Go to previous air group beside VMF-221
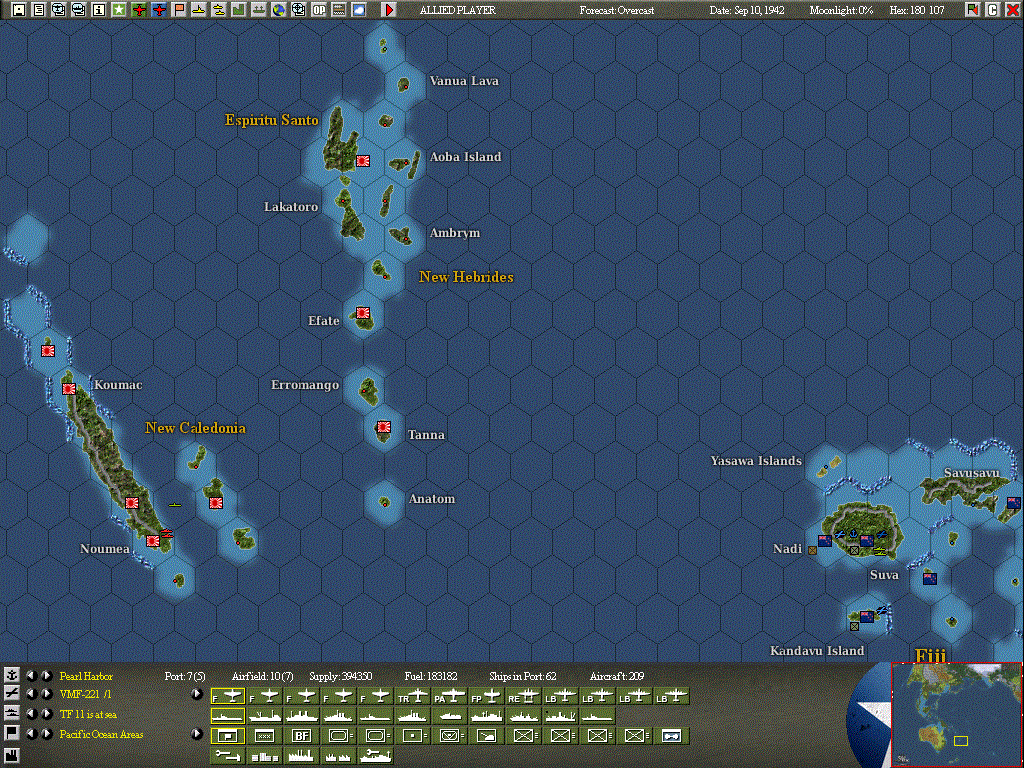1024x768 pixels. [31, 694]
